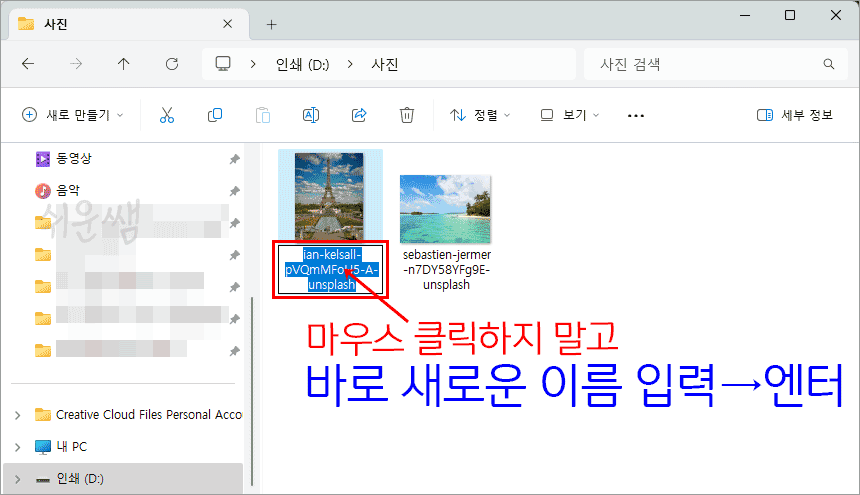The width and height of the screenshot is (860, 495).
Task: Click the PC monitor icon in address bar
Action: [223, 64]
